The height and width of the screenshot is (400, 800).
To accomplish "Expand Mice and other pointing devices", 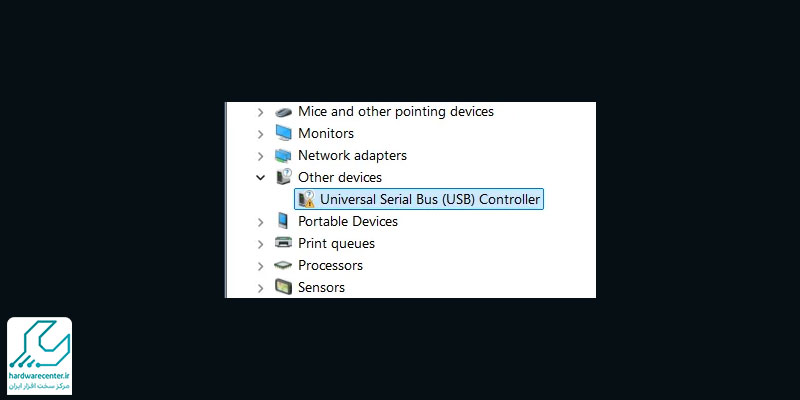I will click(260, 112).
